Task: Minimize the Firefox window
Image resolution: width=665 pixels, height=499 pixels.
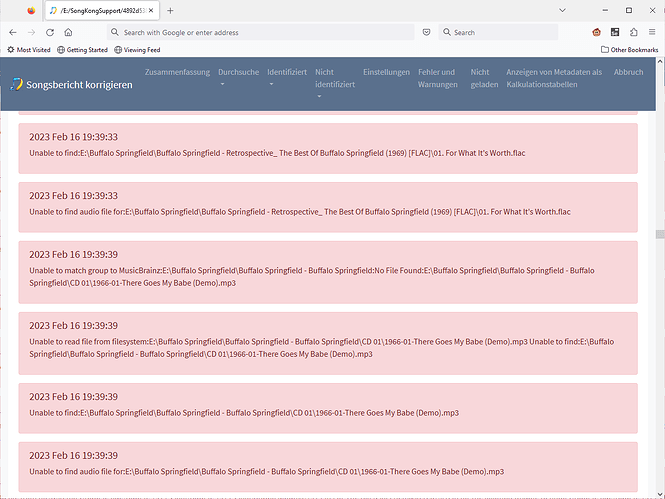Action: (605, 10)
